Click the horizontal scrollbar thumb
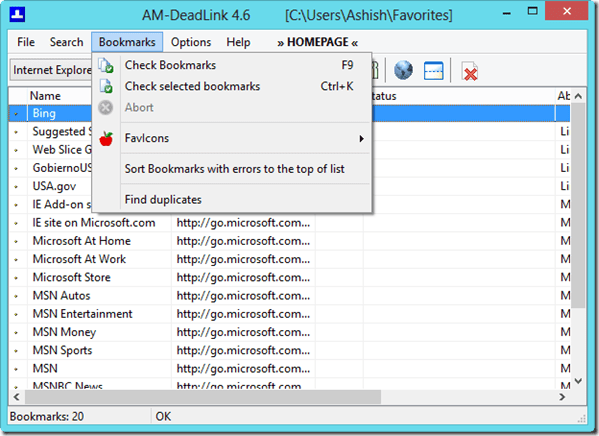 pyautogui.click(x=203, y=397)
